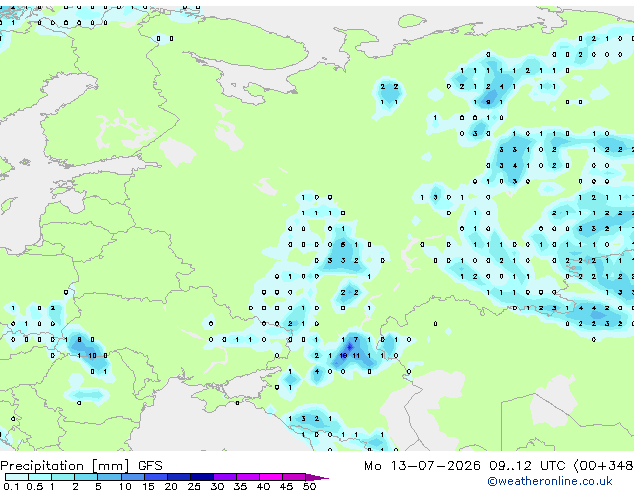Click the '10' precipitation value on map
Viewport: 634px width, 490px height.
click(x=92, y=356)
